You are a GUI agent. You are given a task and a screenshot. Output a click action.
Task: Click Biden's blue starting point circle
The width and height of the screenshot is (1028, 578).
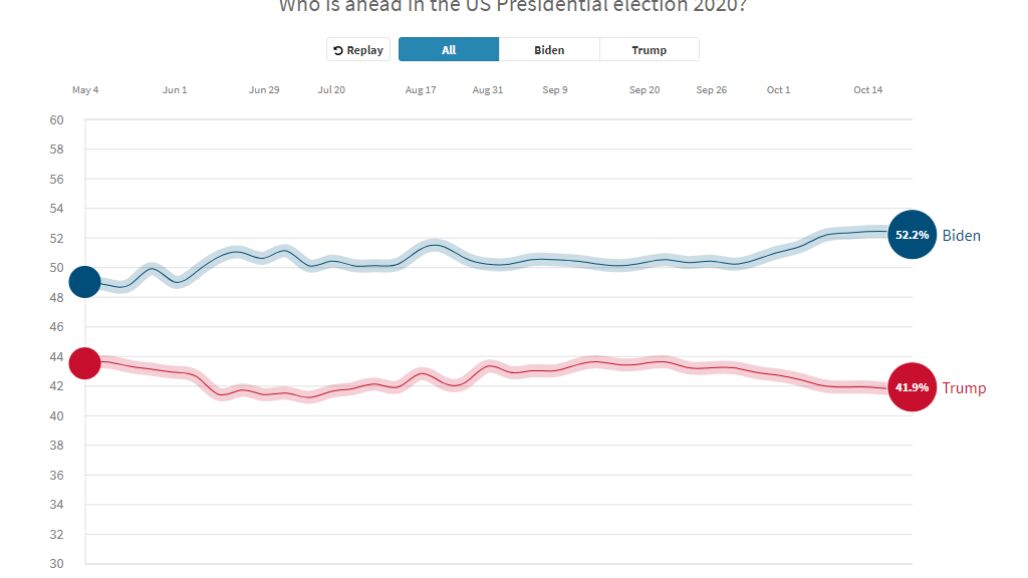pyautogui.click(x=85, y=282)
